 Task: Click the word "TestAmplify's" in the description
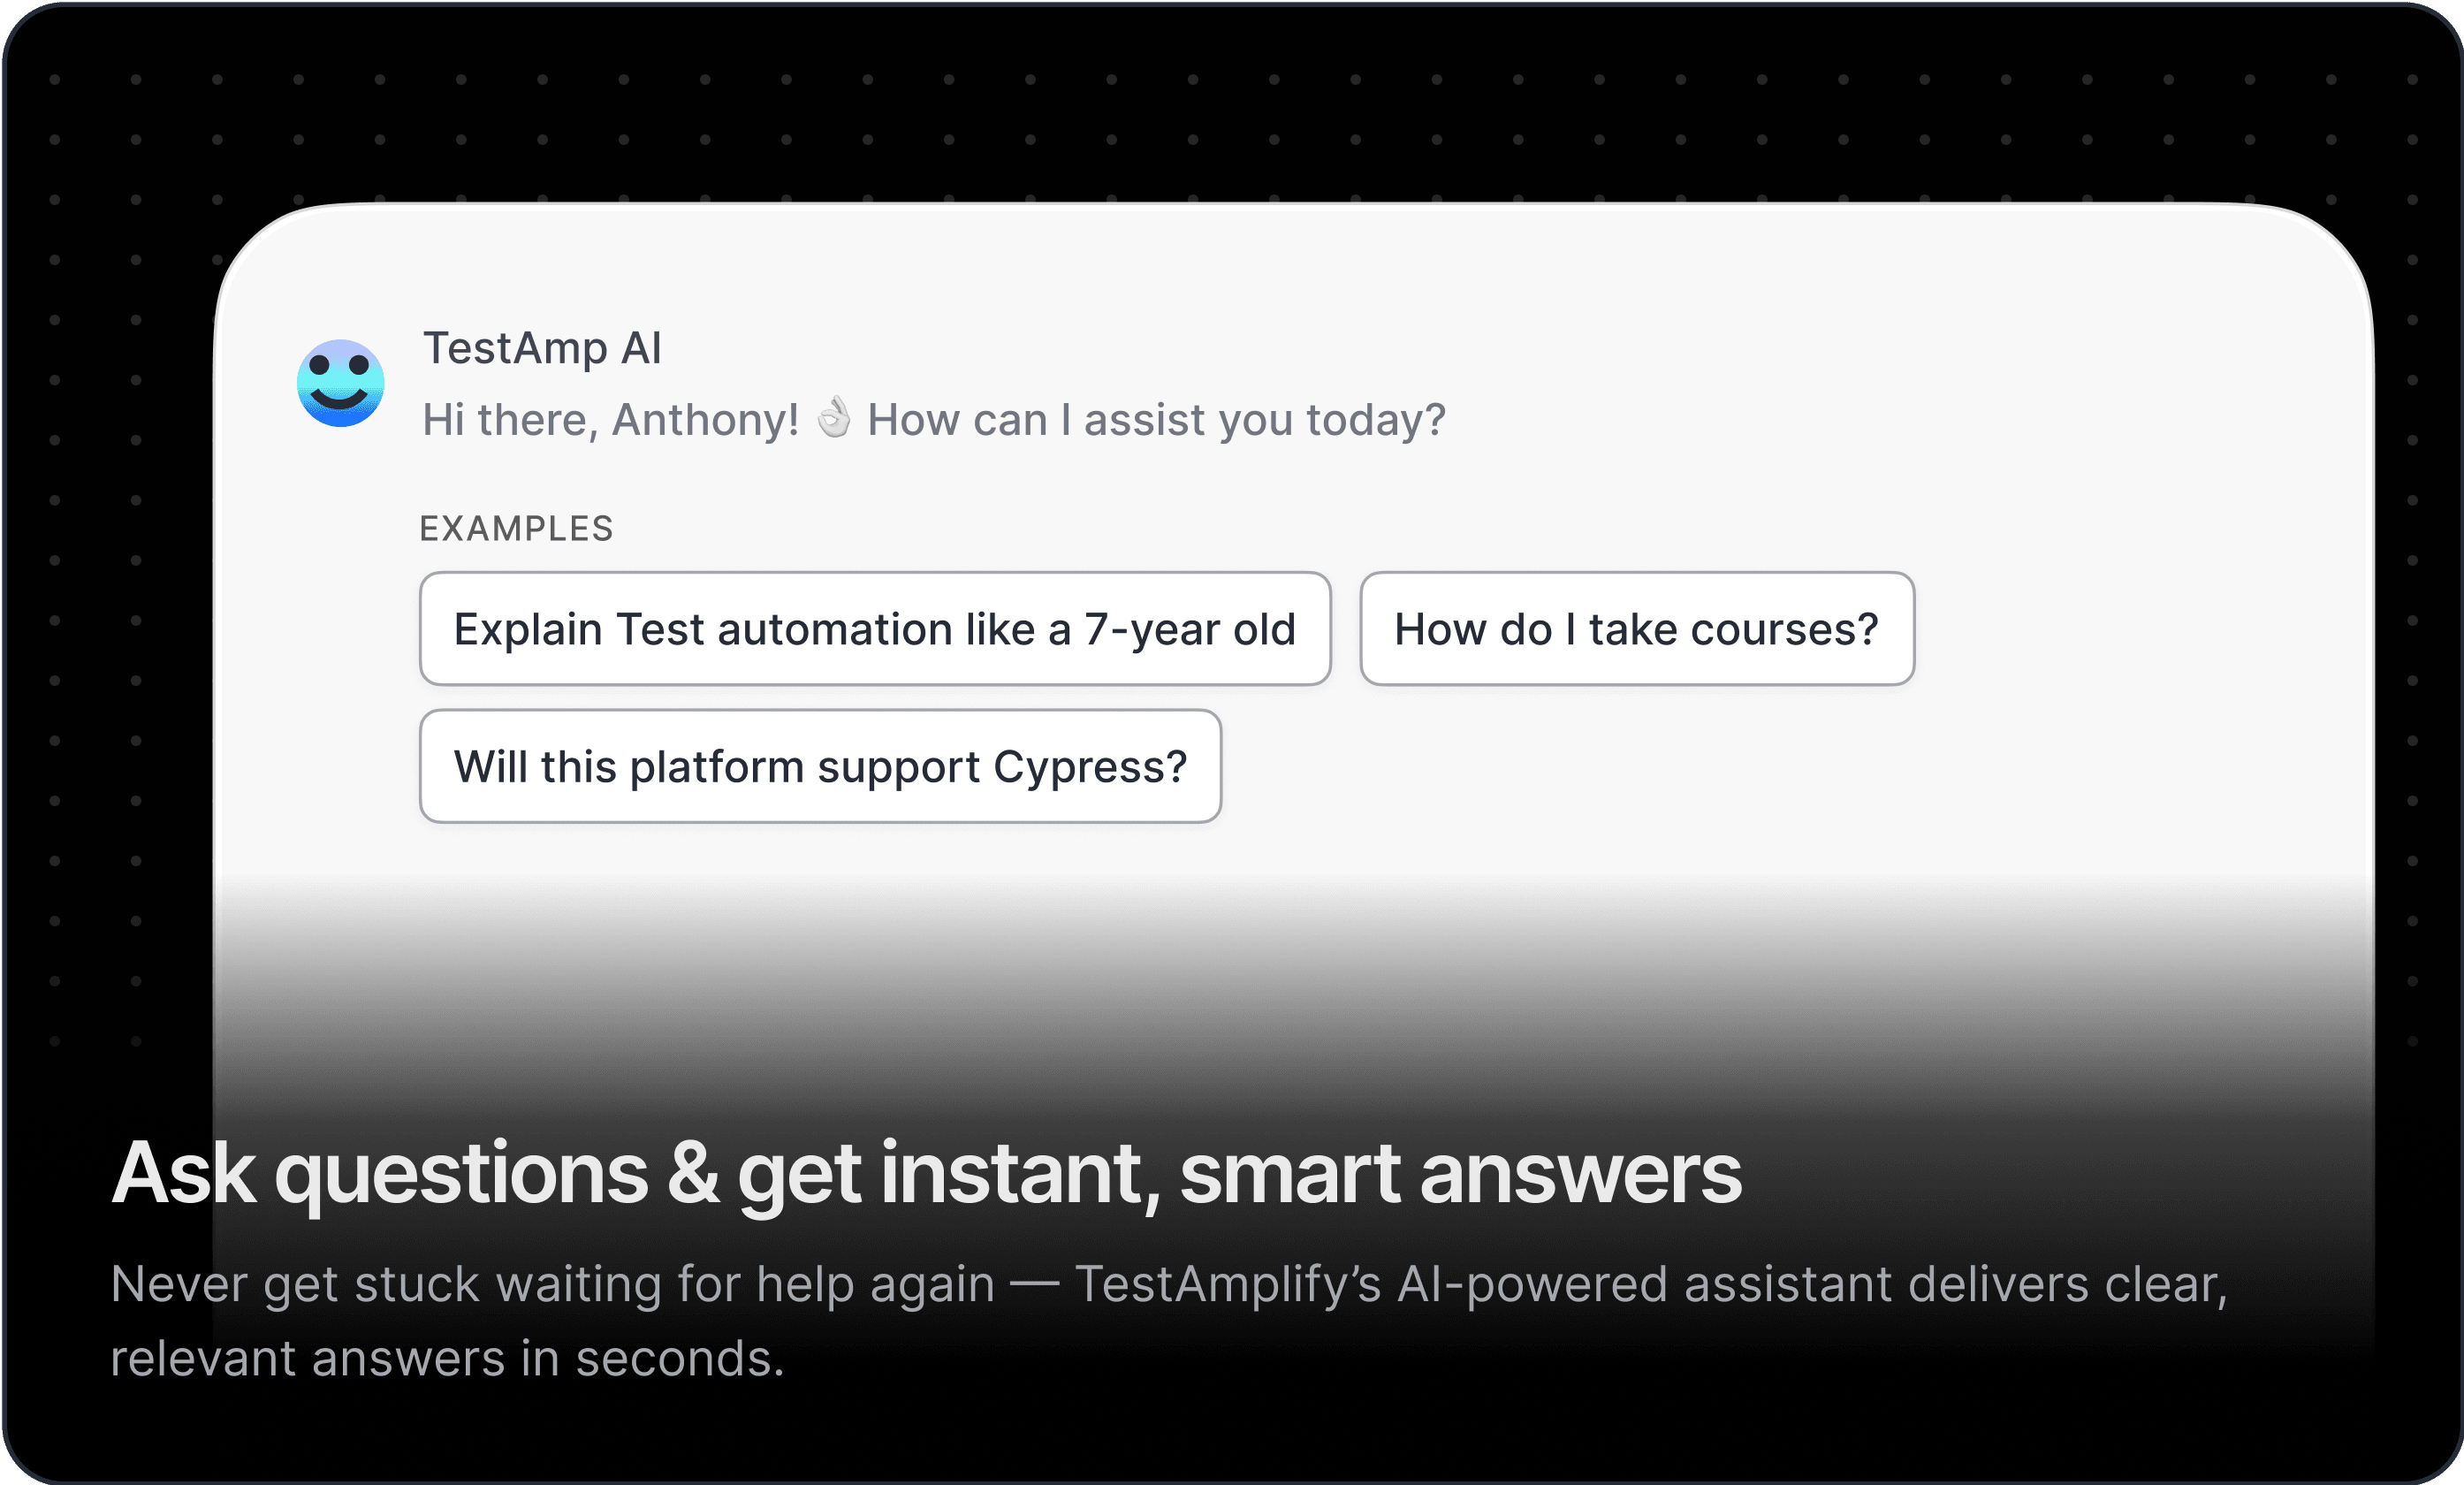[x=1228, y=1284]
